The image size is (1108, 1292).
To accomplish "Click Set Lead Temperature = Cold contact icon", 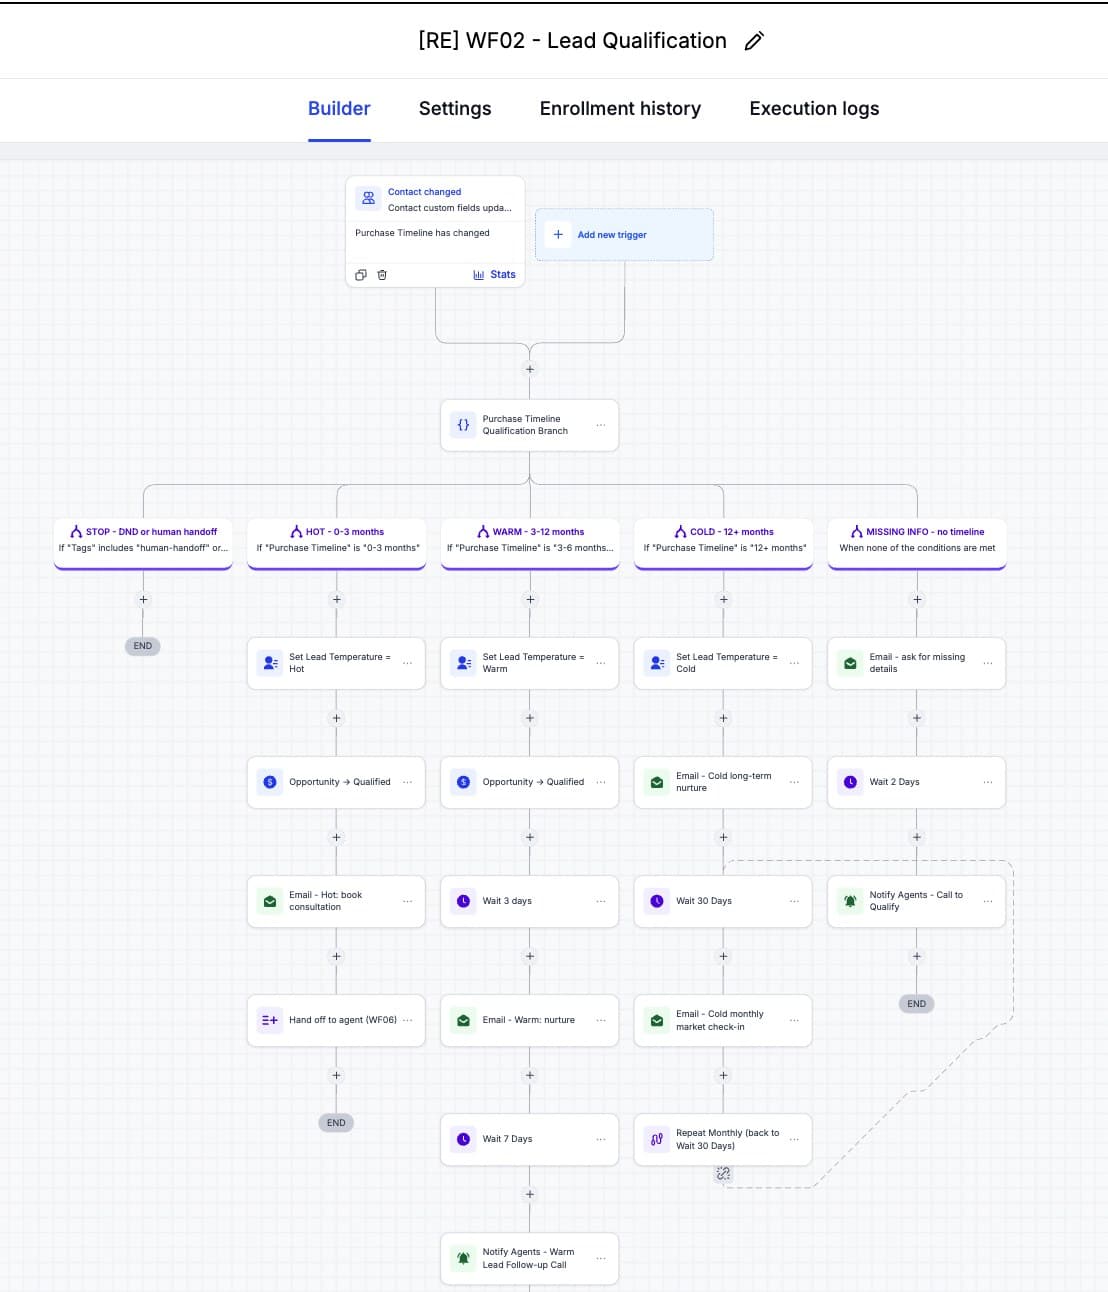I will pyautogui.click(x=657, y=663).
